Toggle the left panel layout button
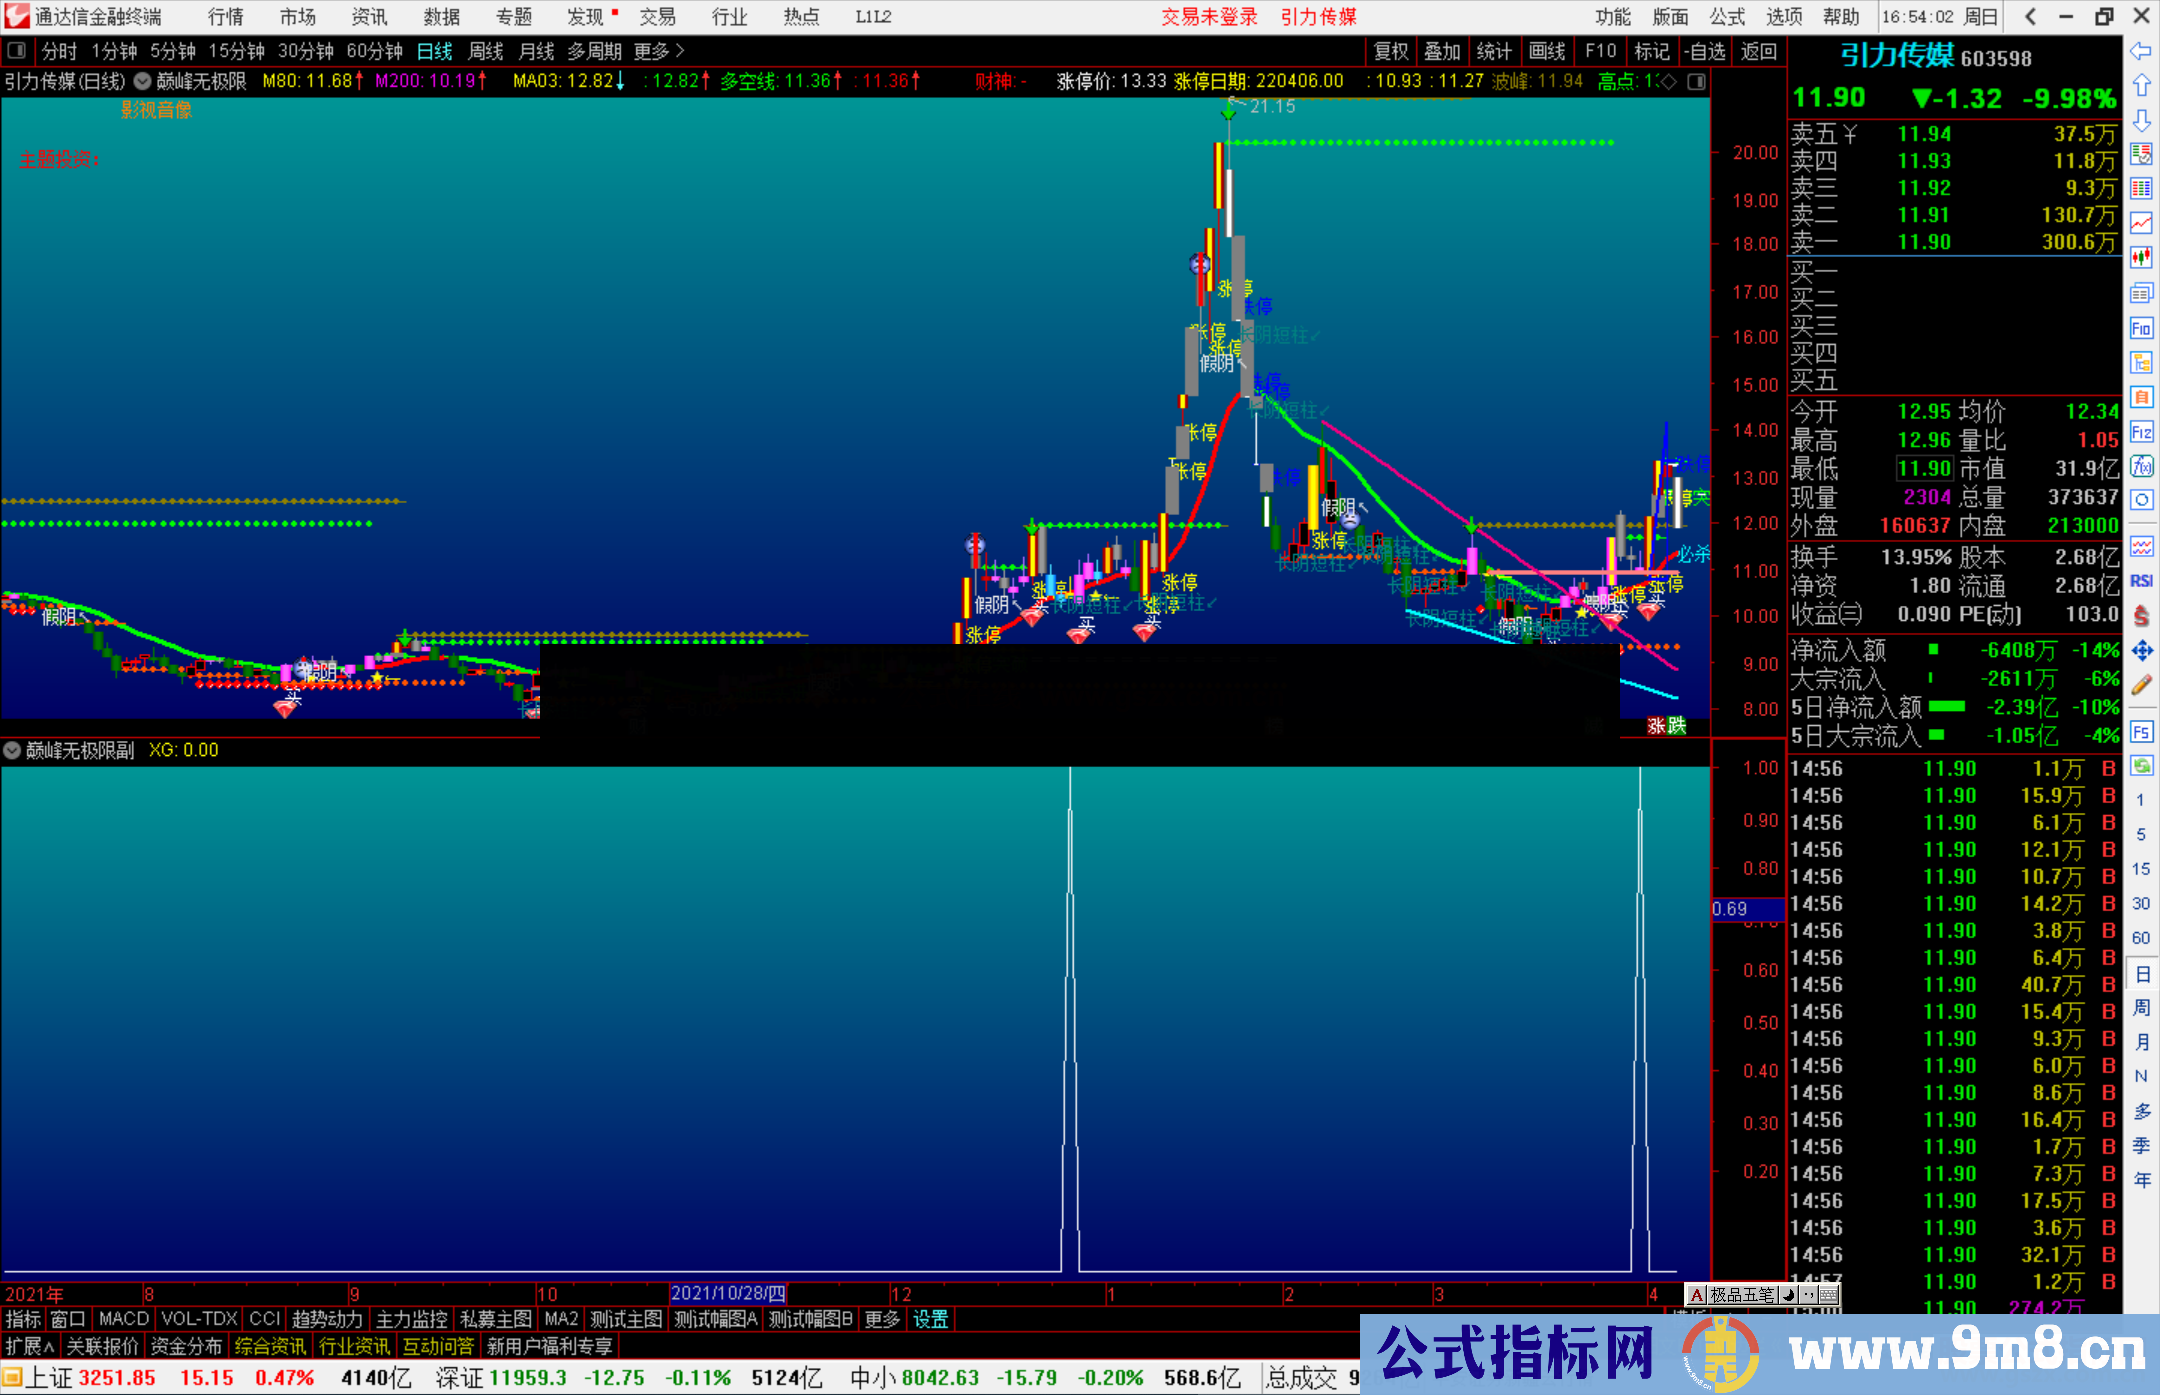The width and height of the screenshot is (2160, 1395). coord(17,50)
